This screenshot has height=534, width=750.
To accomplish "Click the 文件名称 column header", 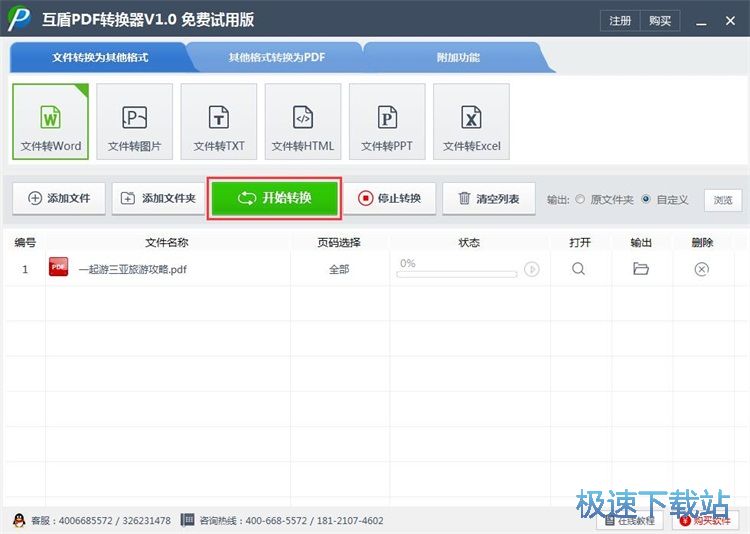I will click(x=166, y=243).
